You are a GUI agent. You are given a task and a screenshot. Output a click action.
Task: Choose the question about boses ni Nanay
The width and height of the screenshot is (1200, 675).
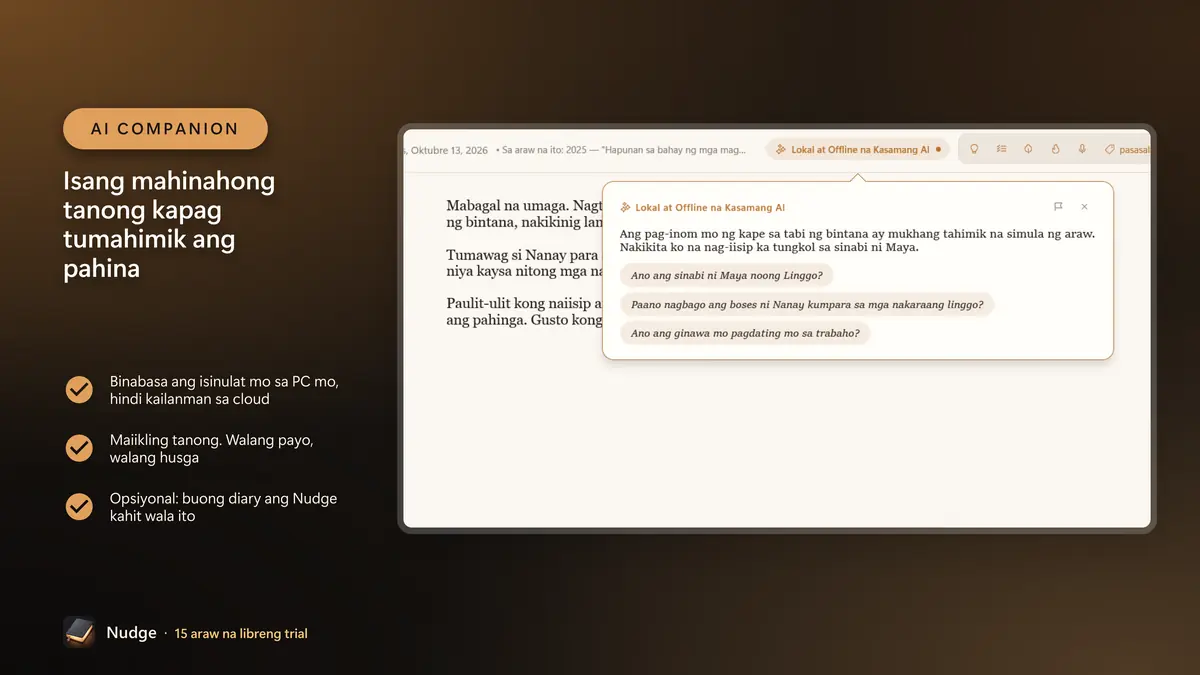(807, 304)
